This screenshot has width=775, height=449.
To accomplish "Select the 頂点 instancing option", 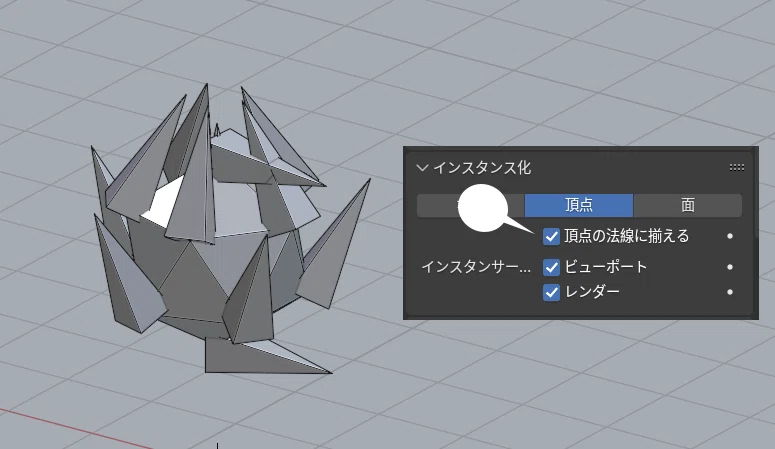I will click(579, 205).
